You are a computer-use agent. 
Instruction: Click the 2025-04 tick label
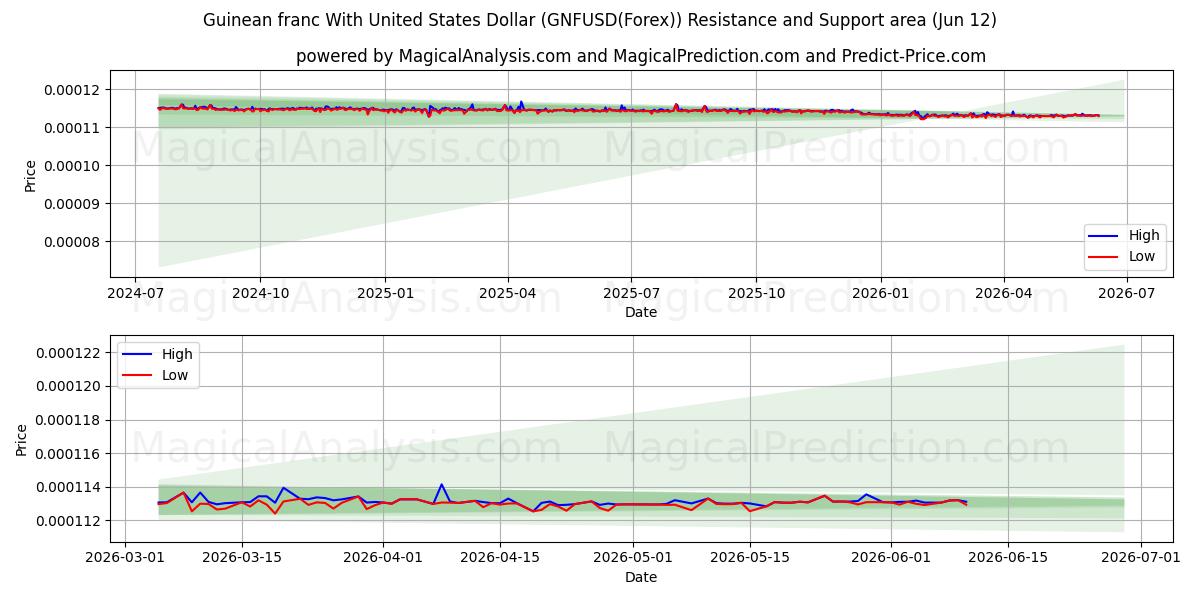[x=507, y=293]
